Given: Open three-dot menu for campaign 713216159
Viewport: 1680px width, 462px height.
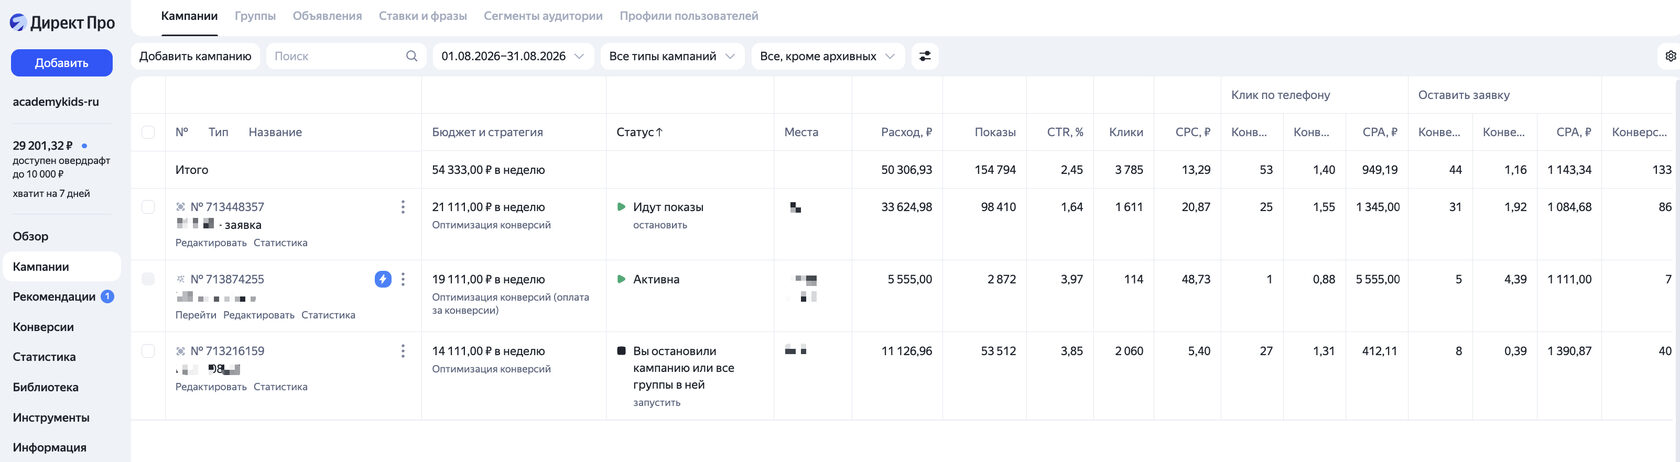Looking at the screenshot, I should [403, 351].
